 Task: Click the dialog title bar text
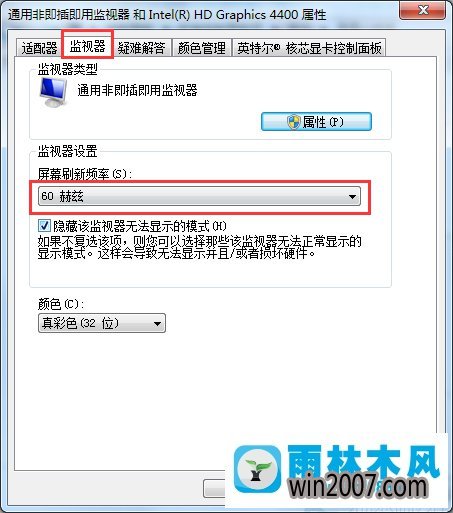(x=167, y=15)
